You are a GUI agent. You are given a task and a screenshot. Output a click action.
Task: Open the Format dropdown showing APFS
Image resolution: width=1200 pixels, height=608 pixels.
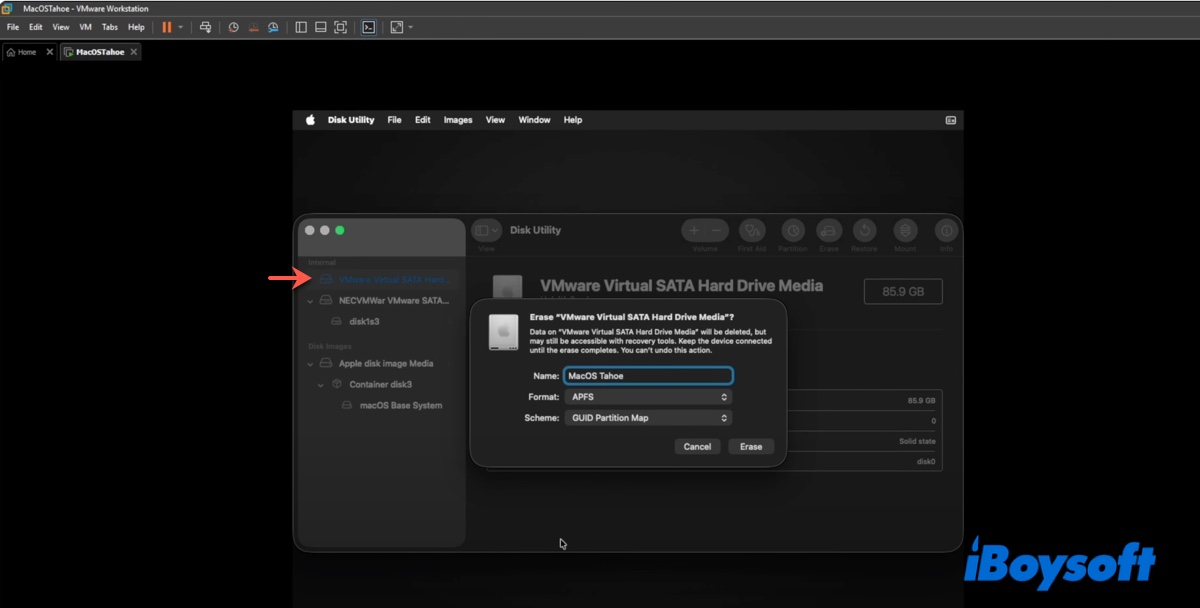[648, 397]
